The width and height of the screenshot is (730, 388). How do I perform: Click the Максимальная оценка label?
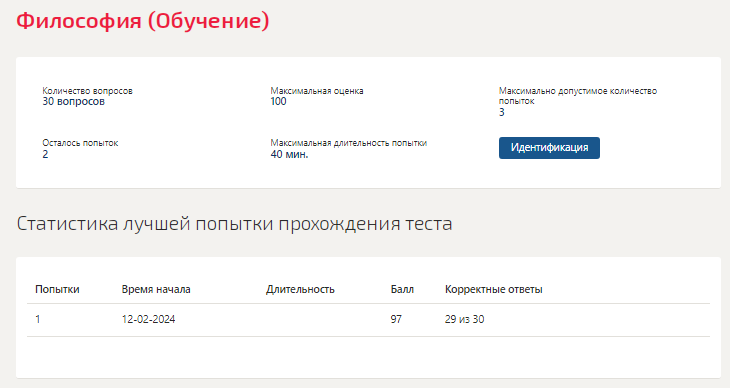click(x=317, y=91)
